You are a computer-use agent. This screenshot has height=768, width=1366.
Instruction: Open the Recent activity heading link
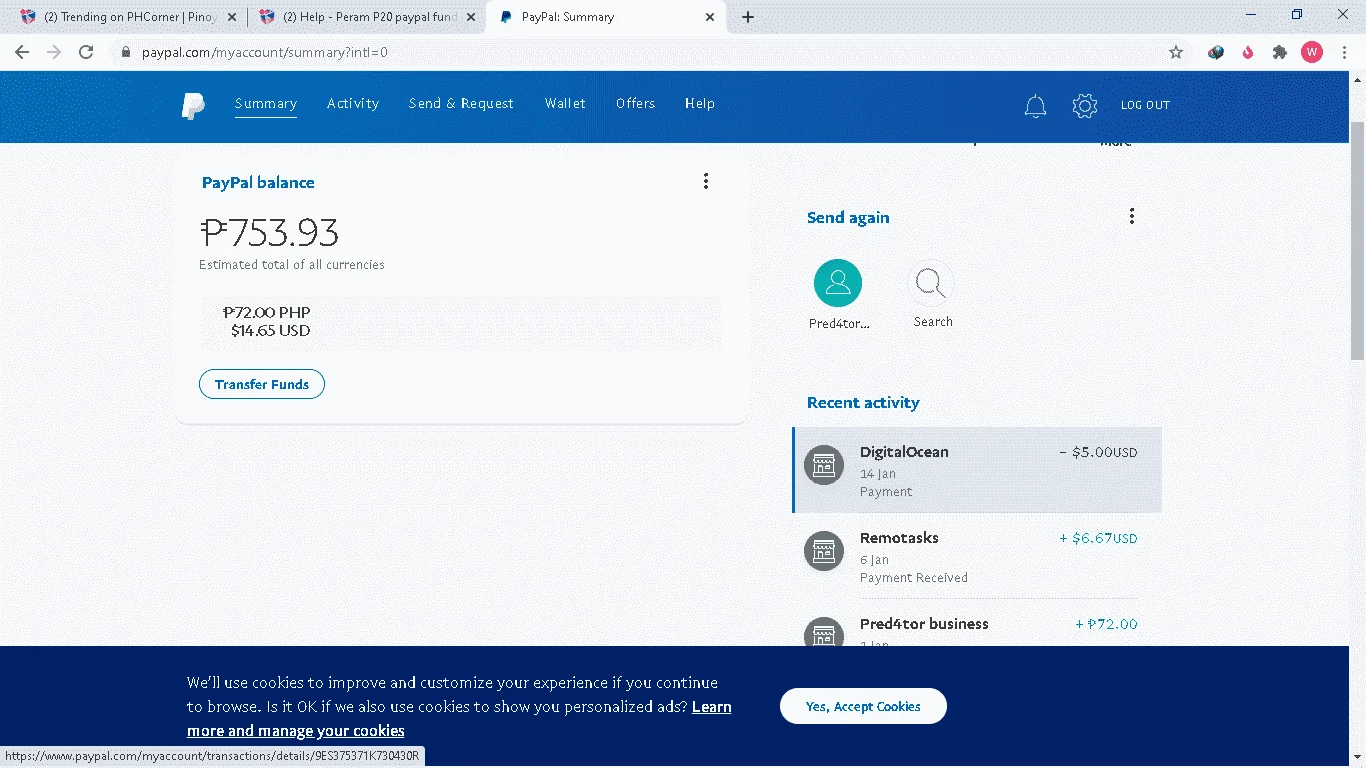click(863, 402)
